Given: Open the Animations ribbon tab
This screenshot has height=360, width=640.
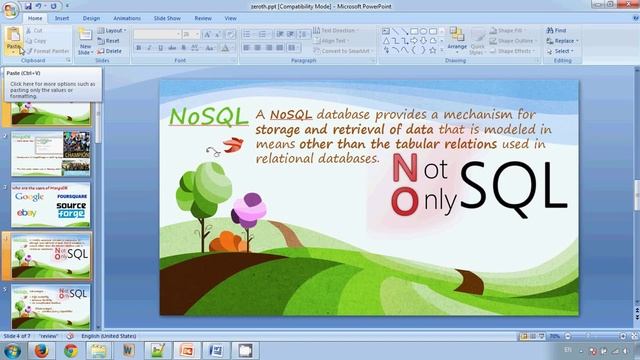Looking at the screenshot, I should coord(127,18).
